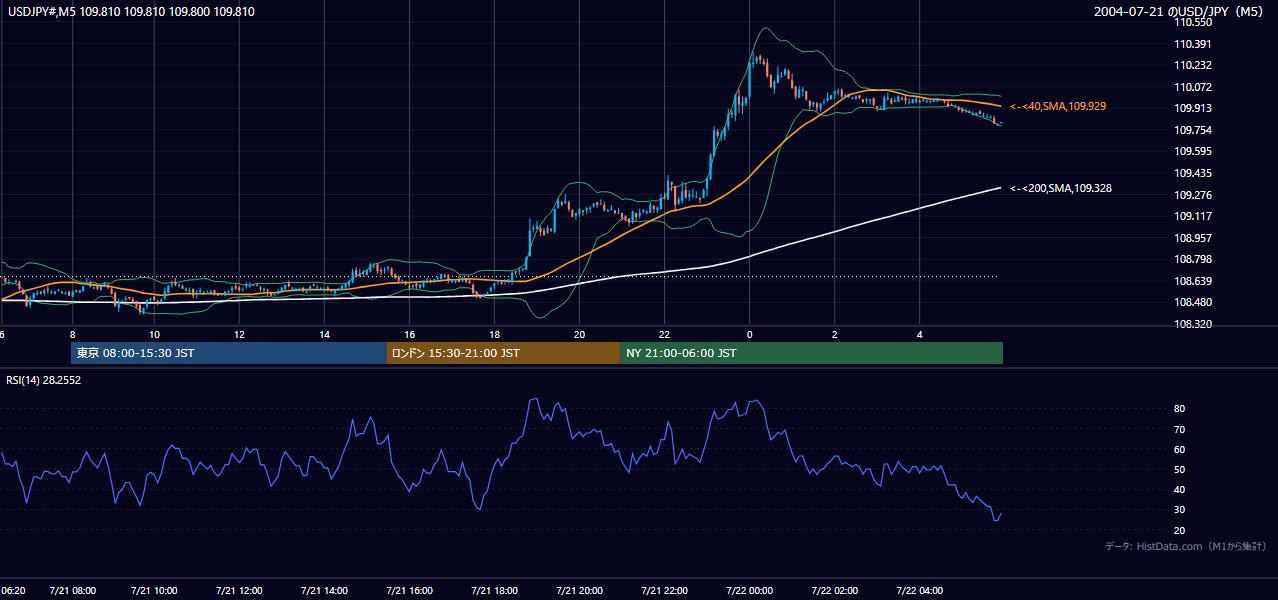
Task: Click price level 108.798 on axis
Action: click(x=1192, y=260)
